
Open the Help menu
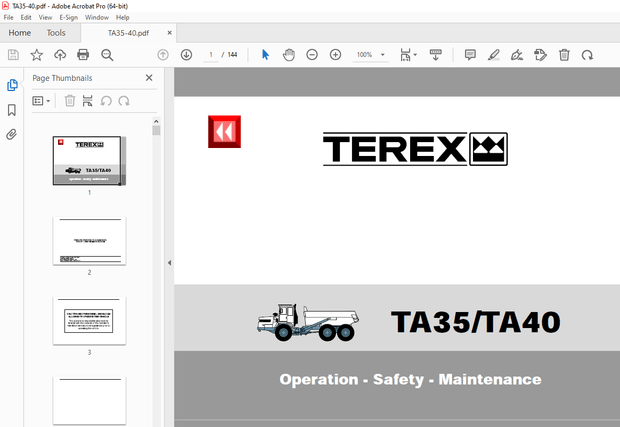[123, 17]
